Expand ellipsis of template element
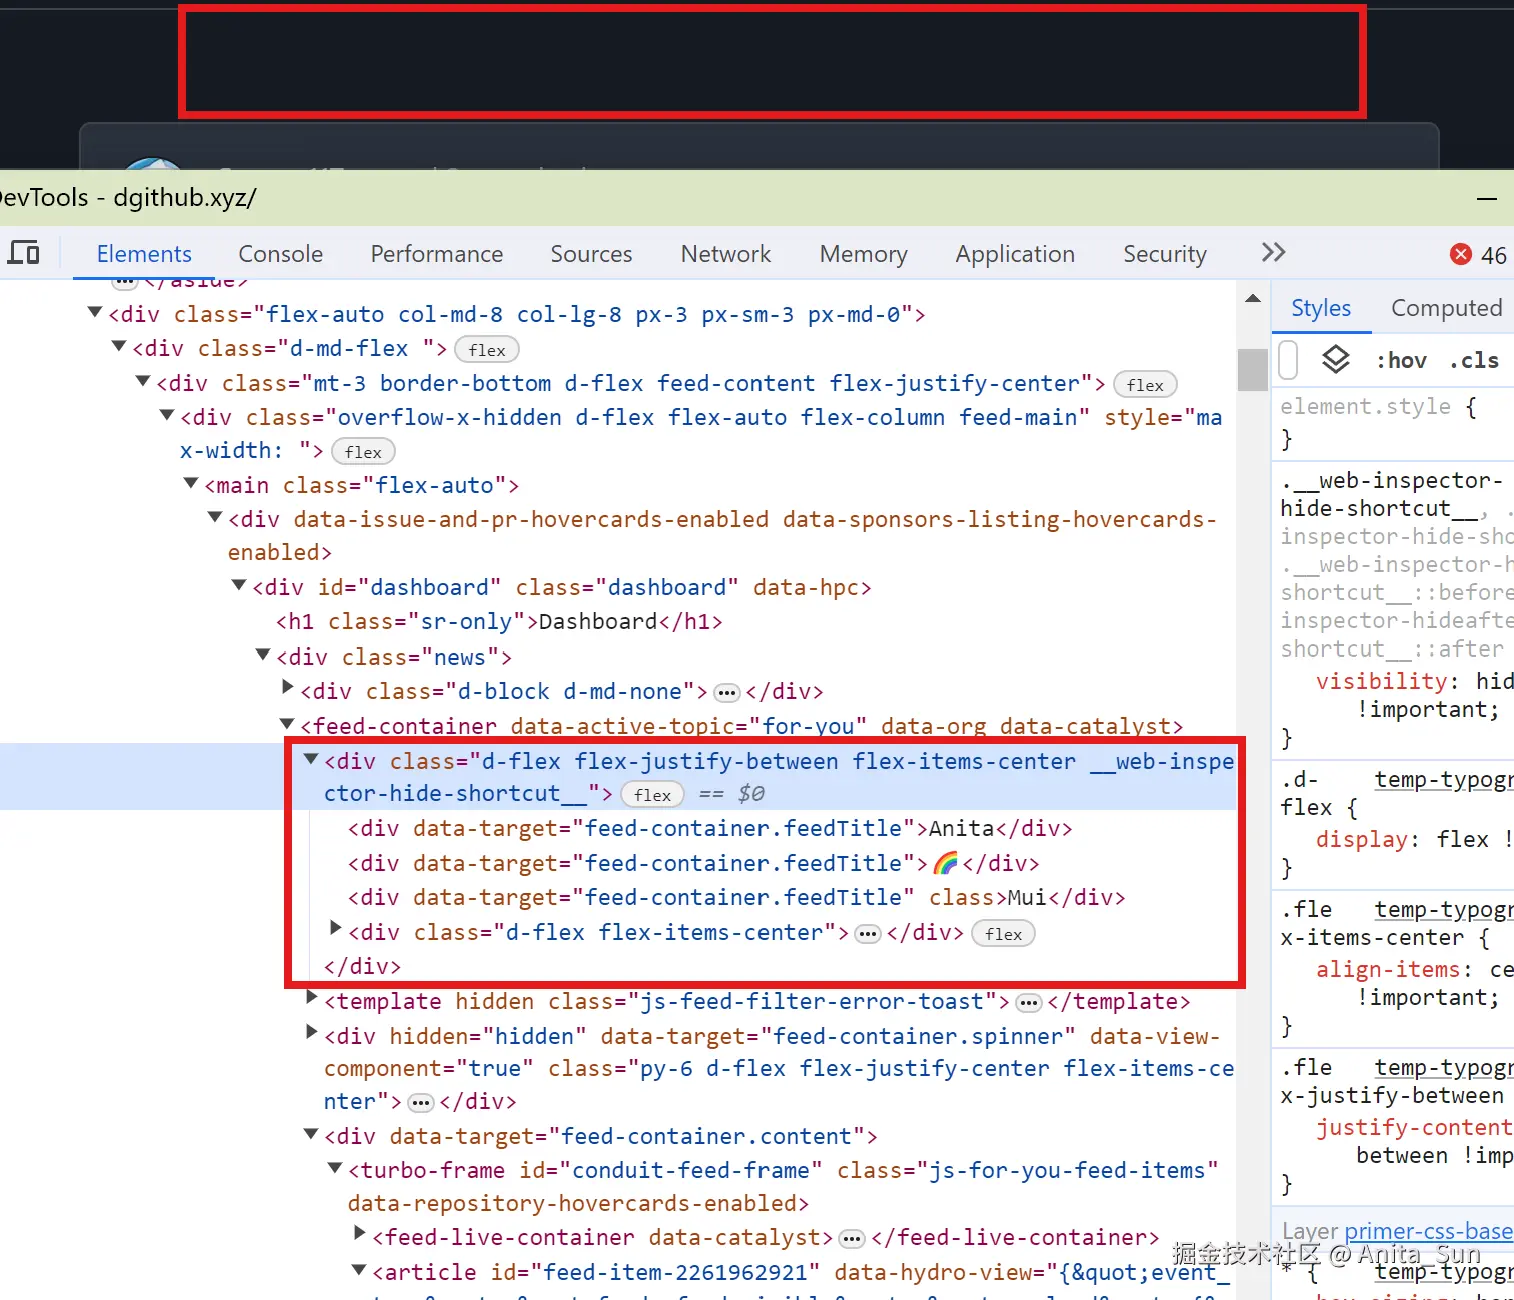 tap(1029, 1003)
